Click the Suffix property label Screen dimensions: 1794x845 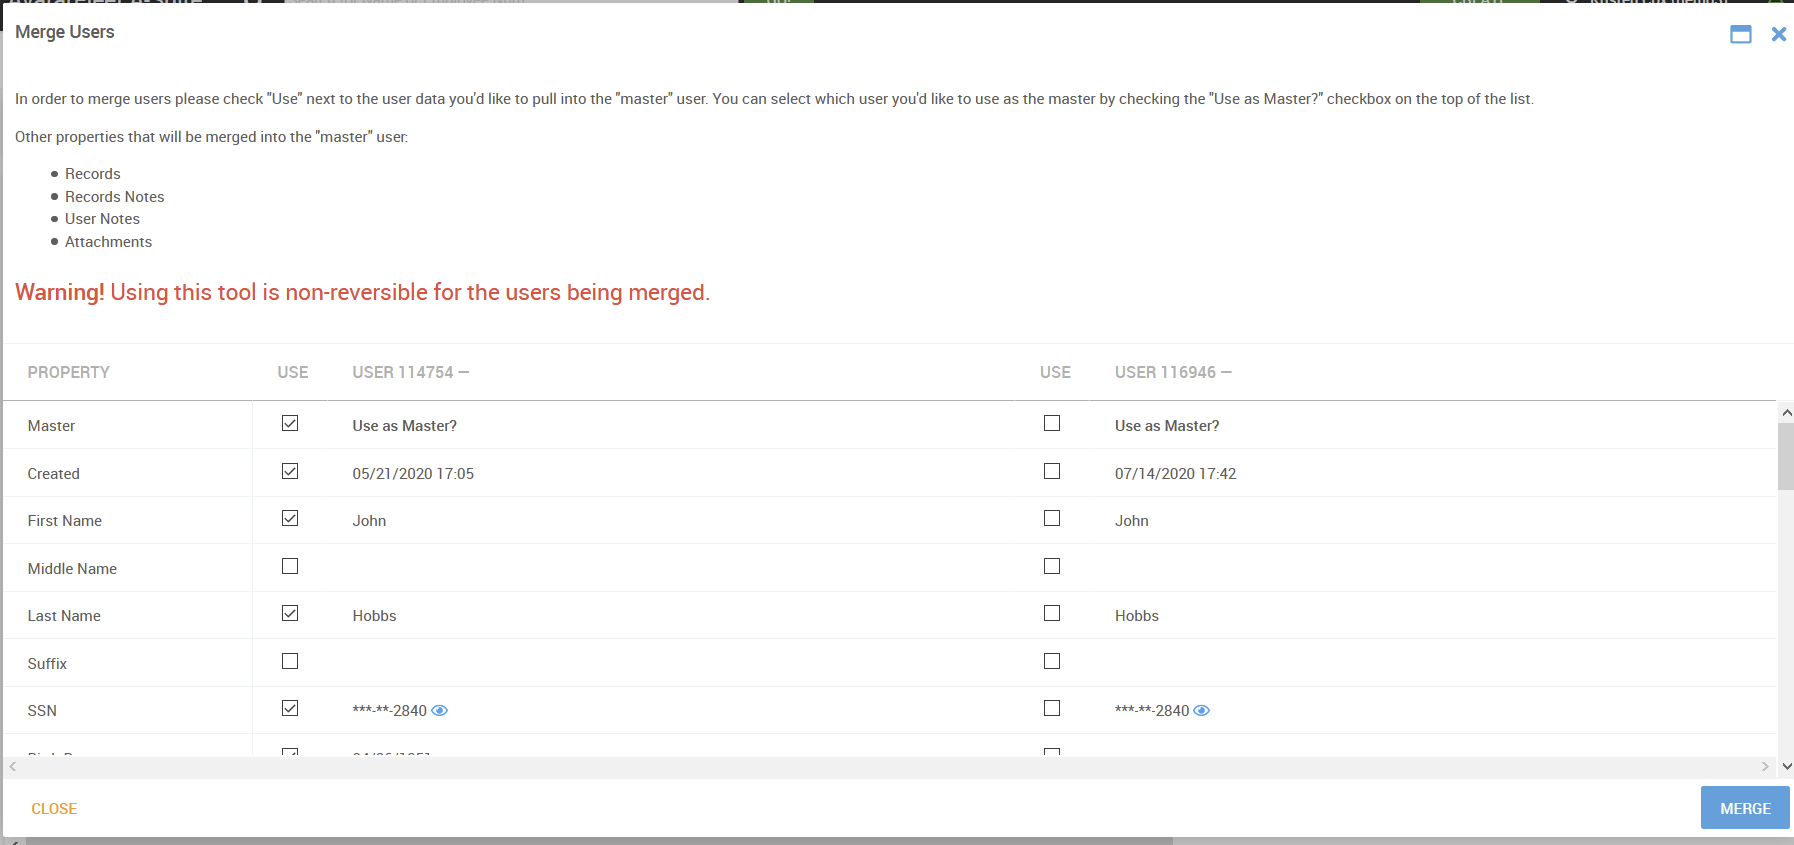(47, 664)
